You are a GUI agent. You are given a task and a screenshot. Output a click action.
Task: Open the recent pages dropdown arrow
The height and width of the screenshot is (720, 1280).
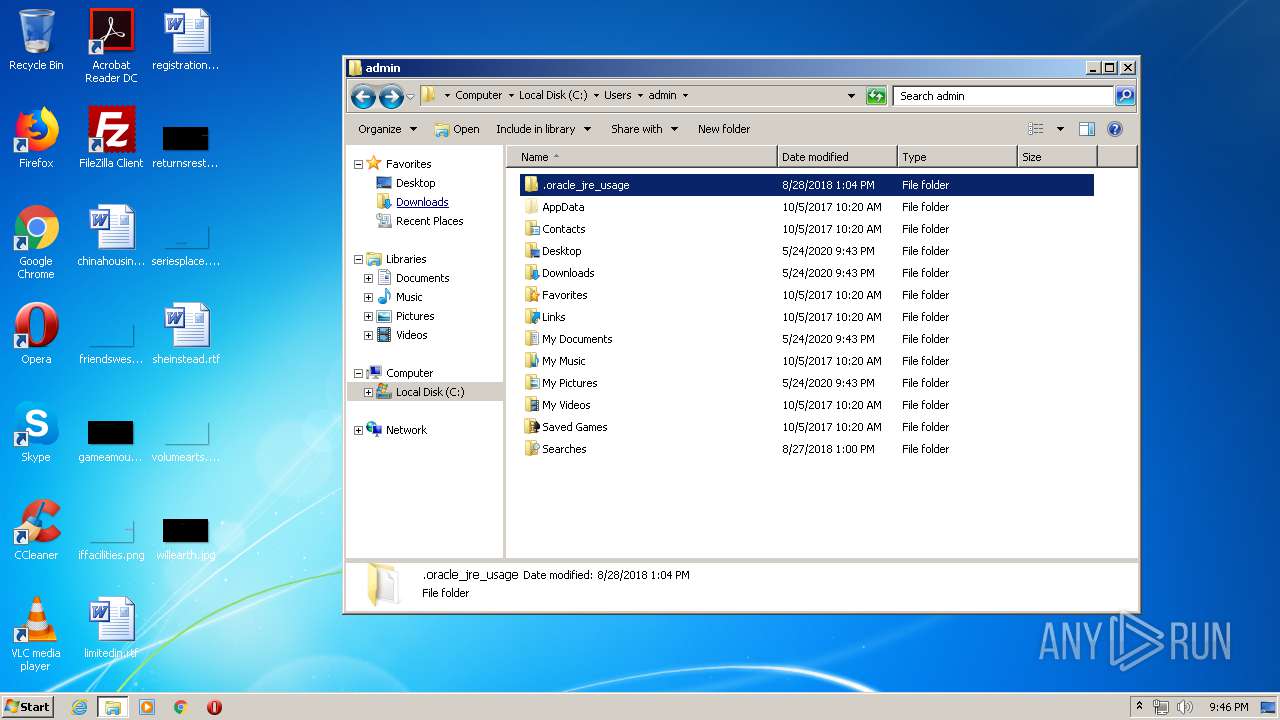[410, 97]
